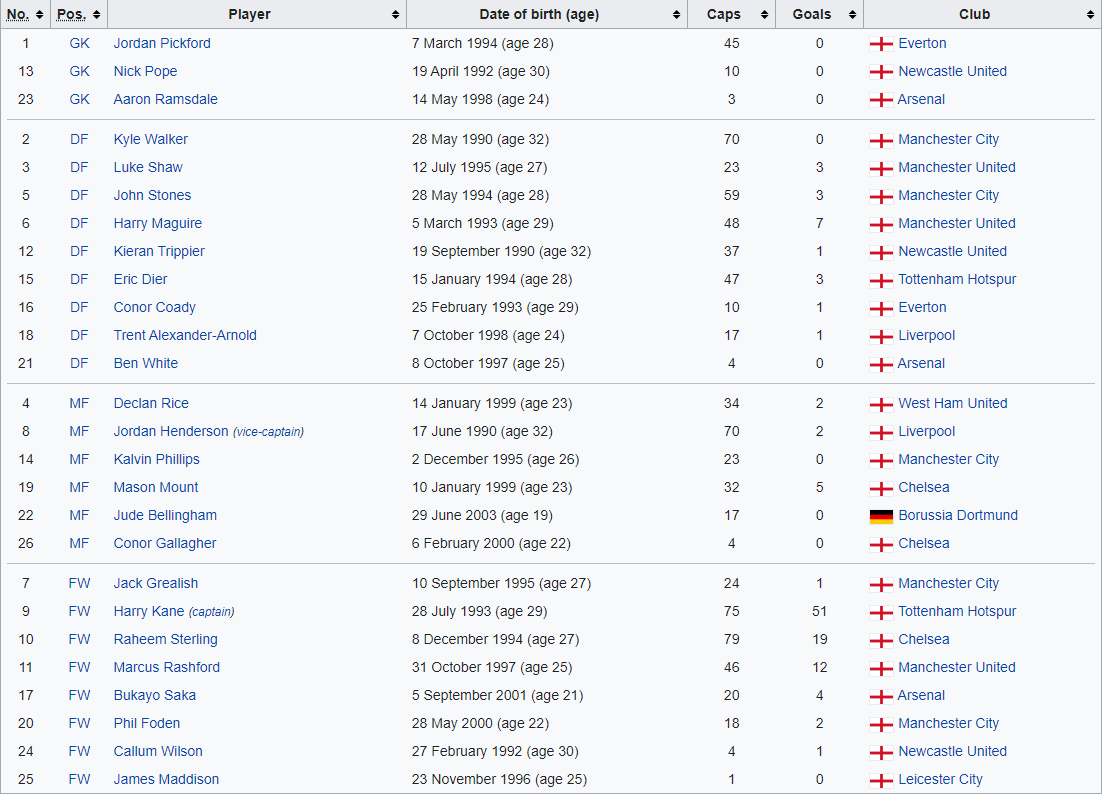Click flag icon in Bukayo Saka's club cell
This screenshot has width=1102, height=794.
click(x=880, y=696)
